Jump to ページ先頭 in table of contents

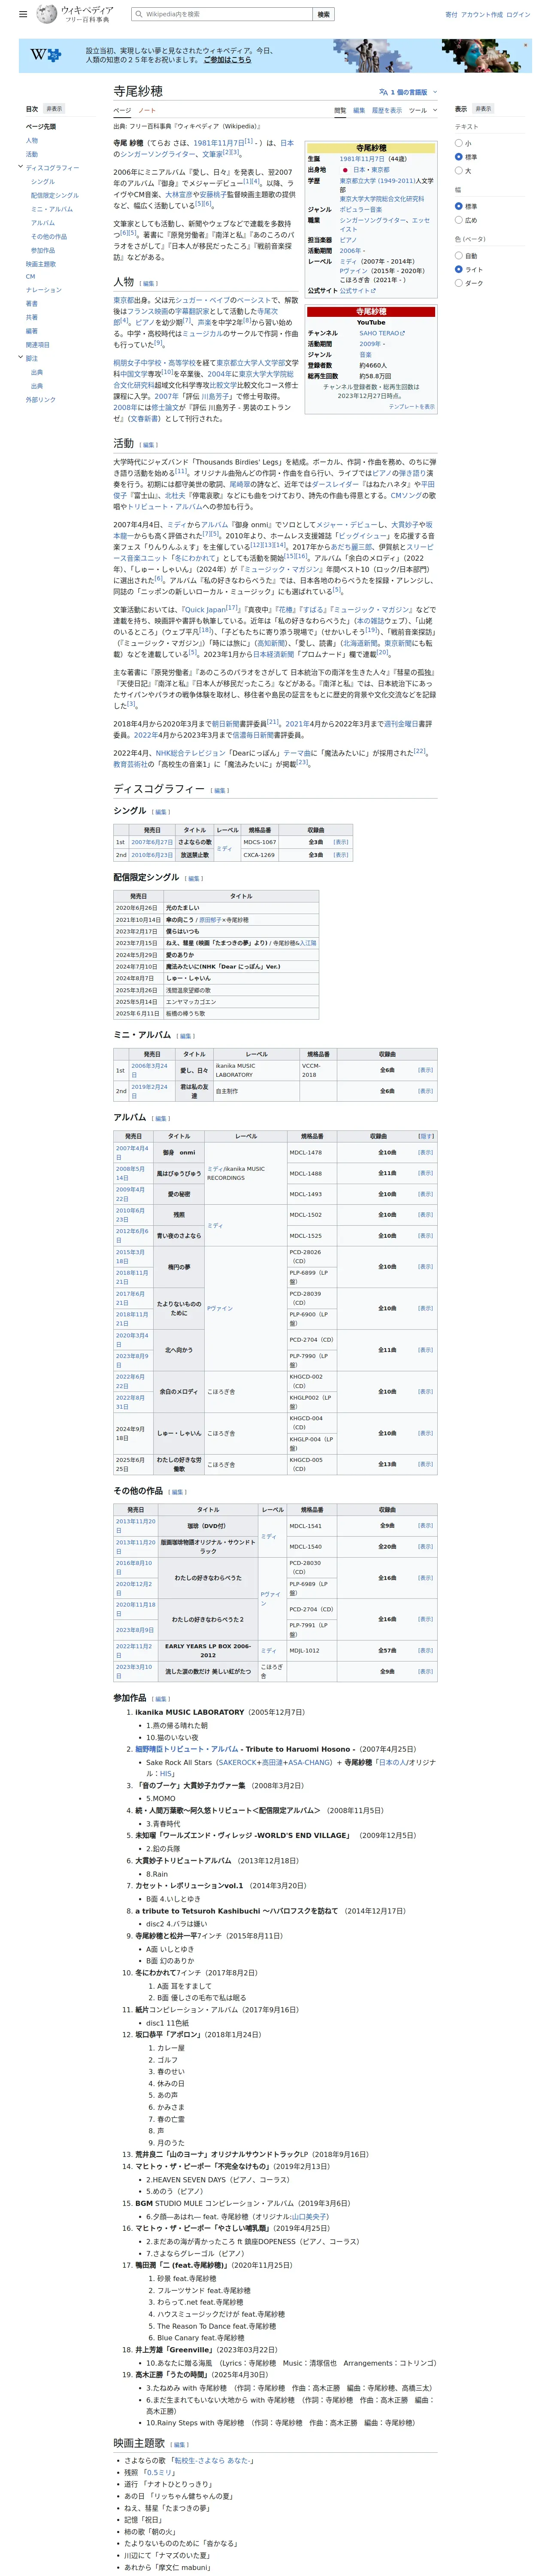tap(41, 127)
